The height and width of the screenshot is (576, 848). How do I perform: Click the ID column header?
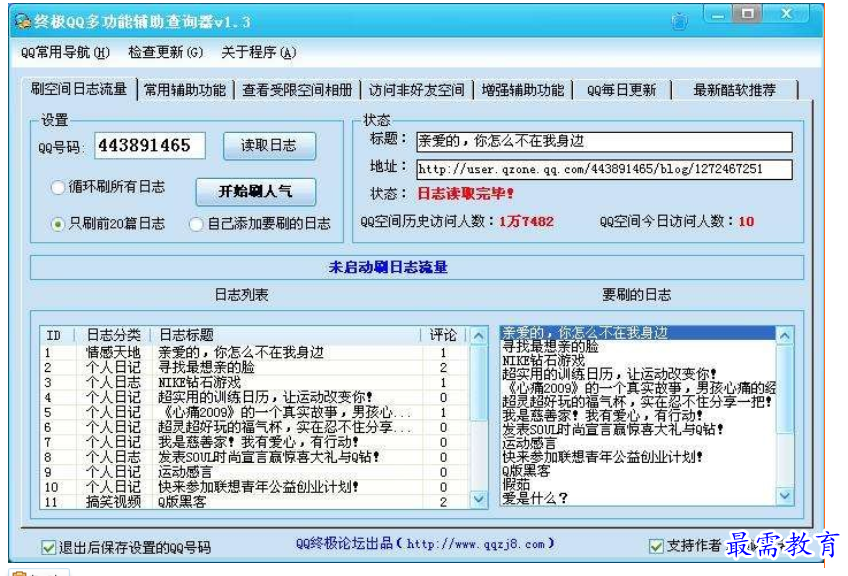[x=57, y=335]
